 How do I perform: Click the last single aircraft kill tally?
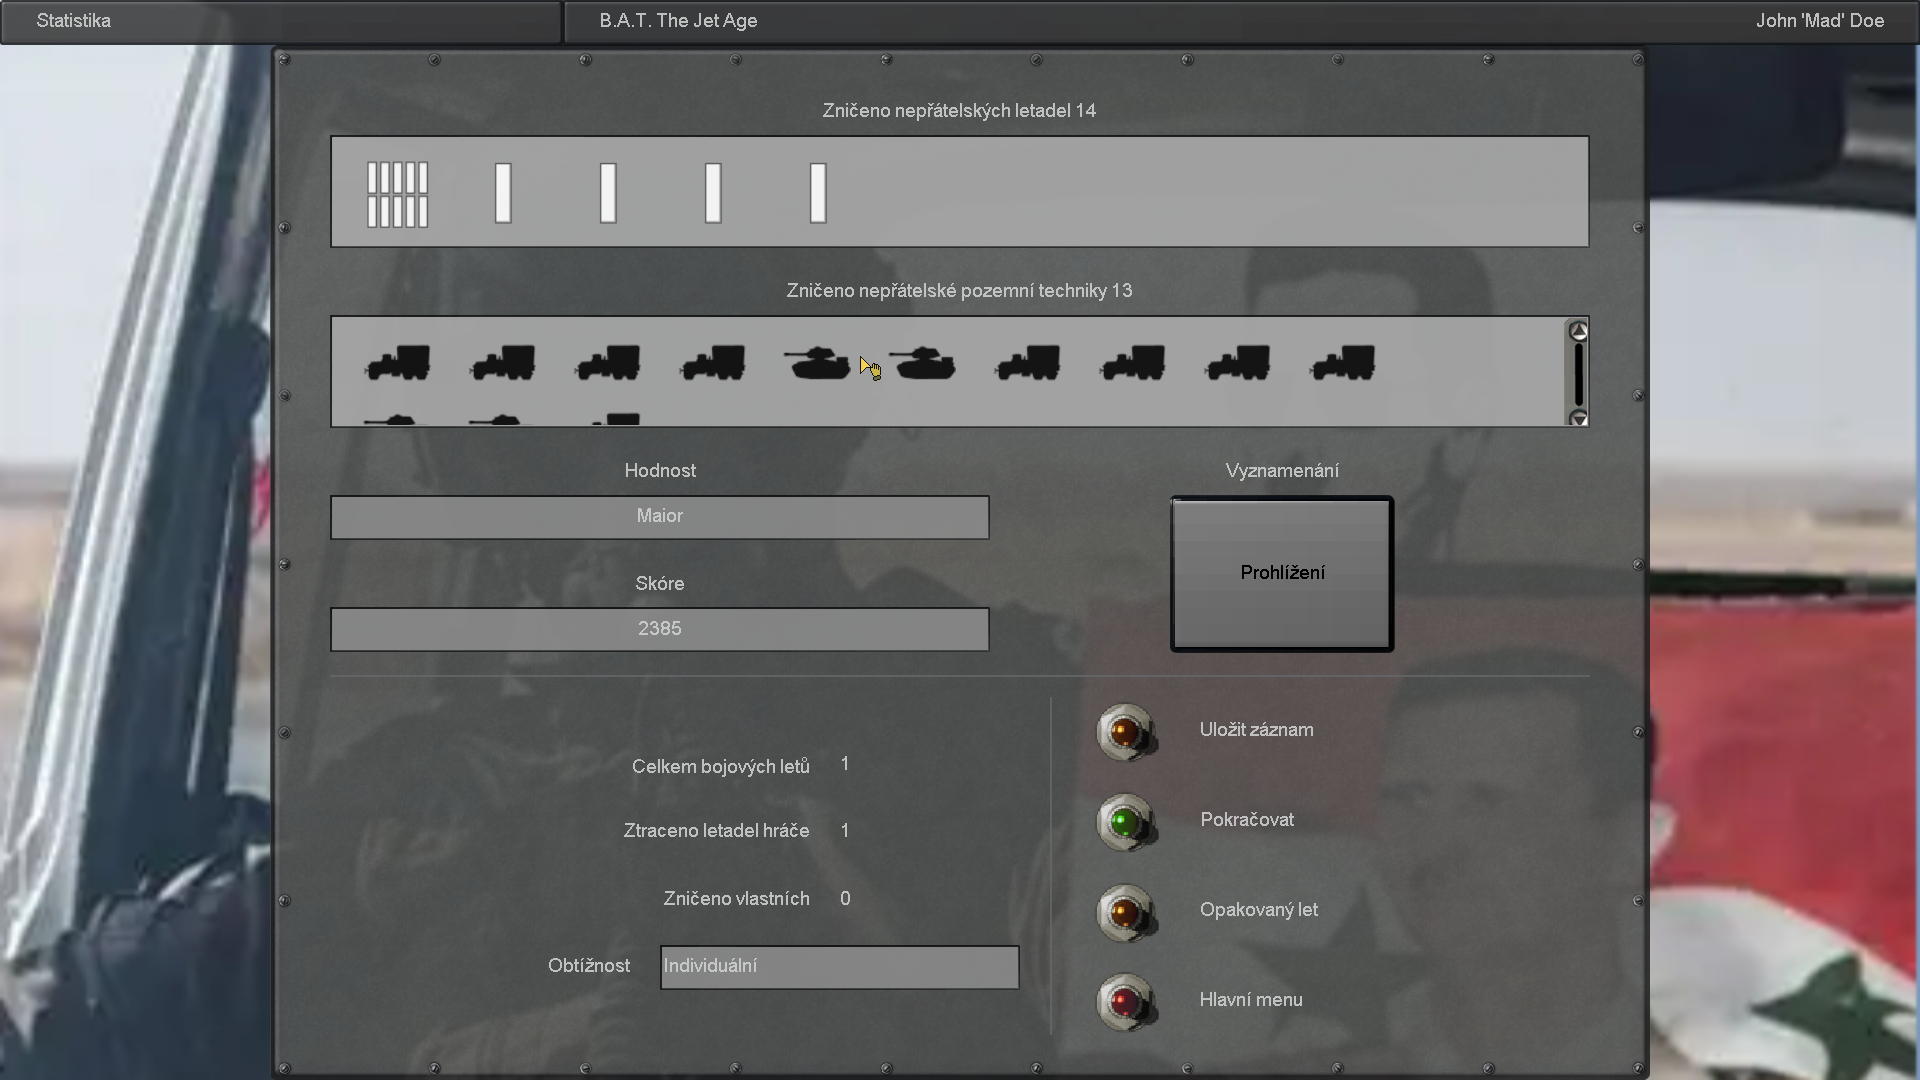tap(818, 193)
